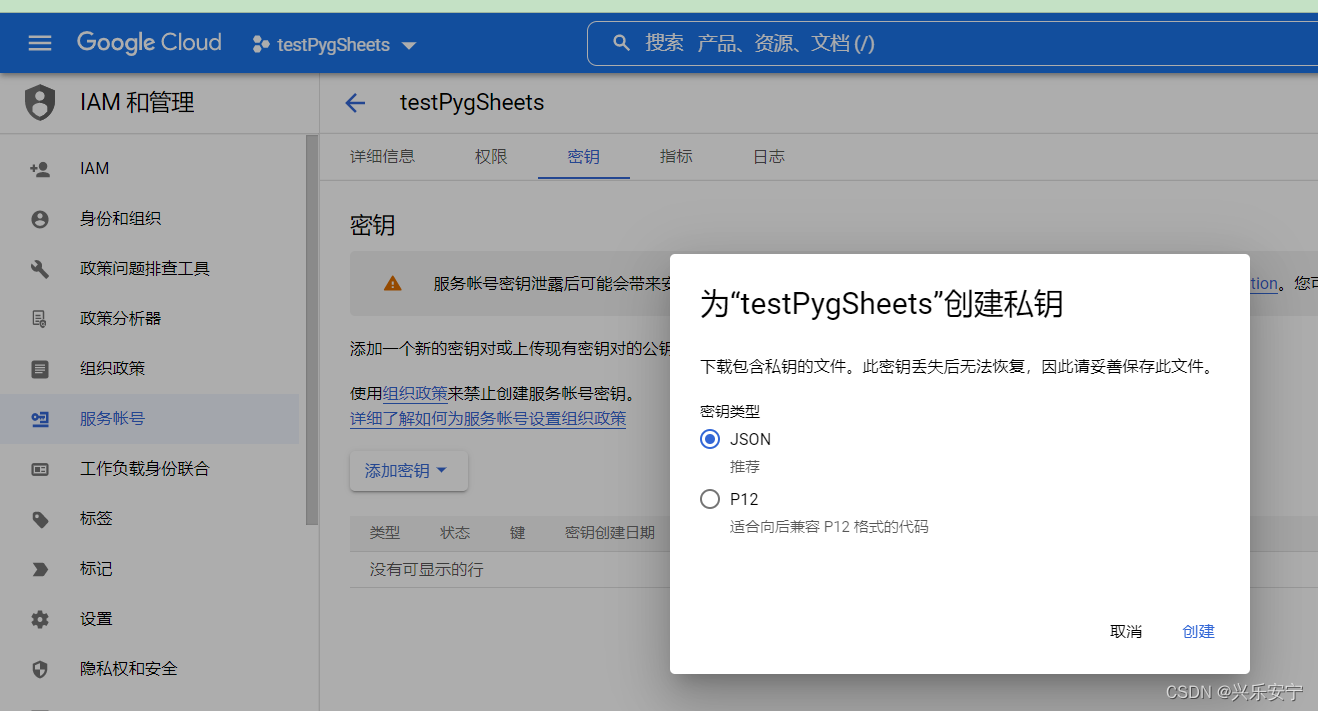The height and width of the screenshot is (711, 1318).
Task: Click the 创建 (Create) button
Action: coord(1197,631)
